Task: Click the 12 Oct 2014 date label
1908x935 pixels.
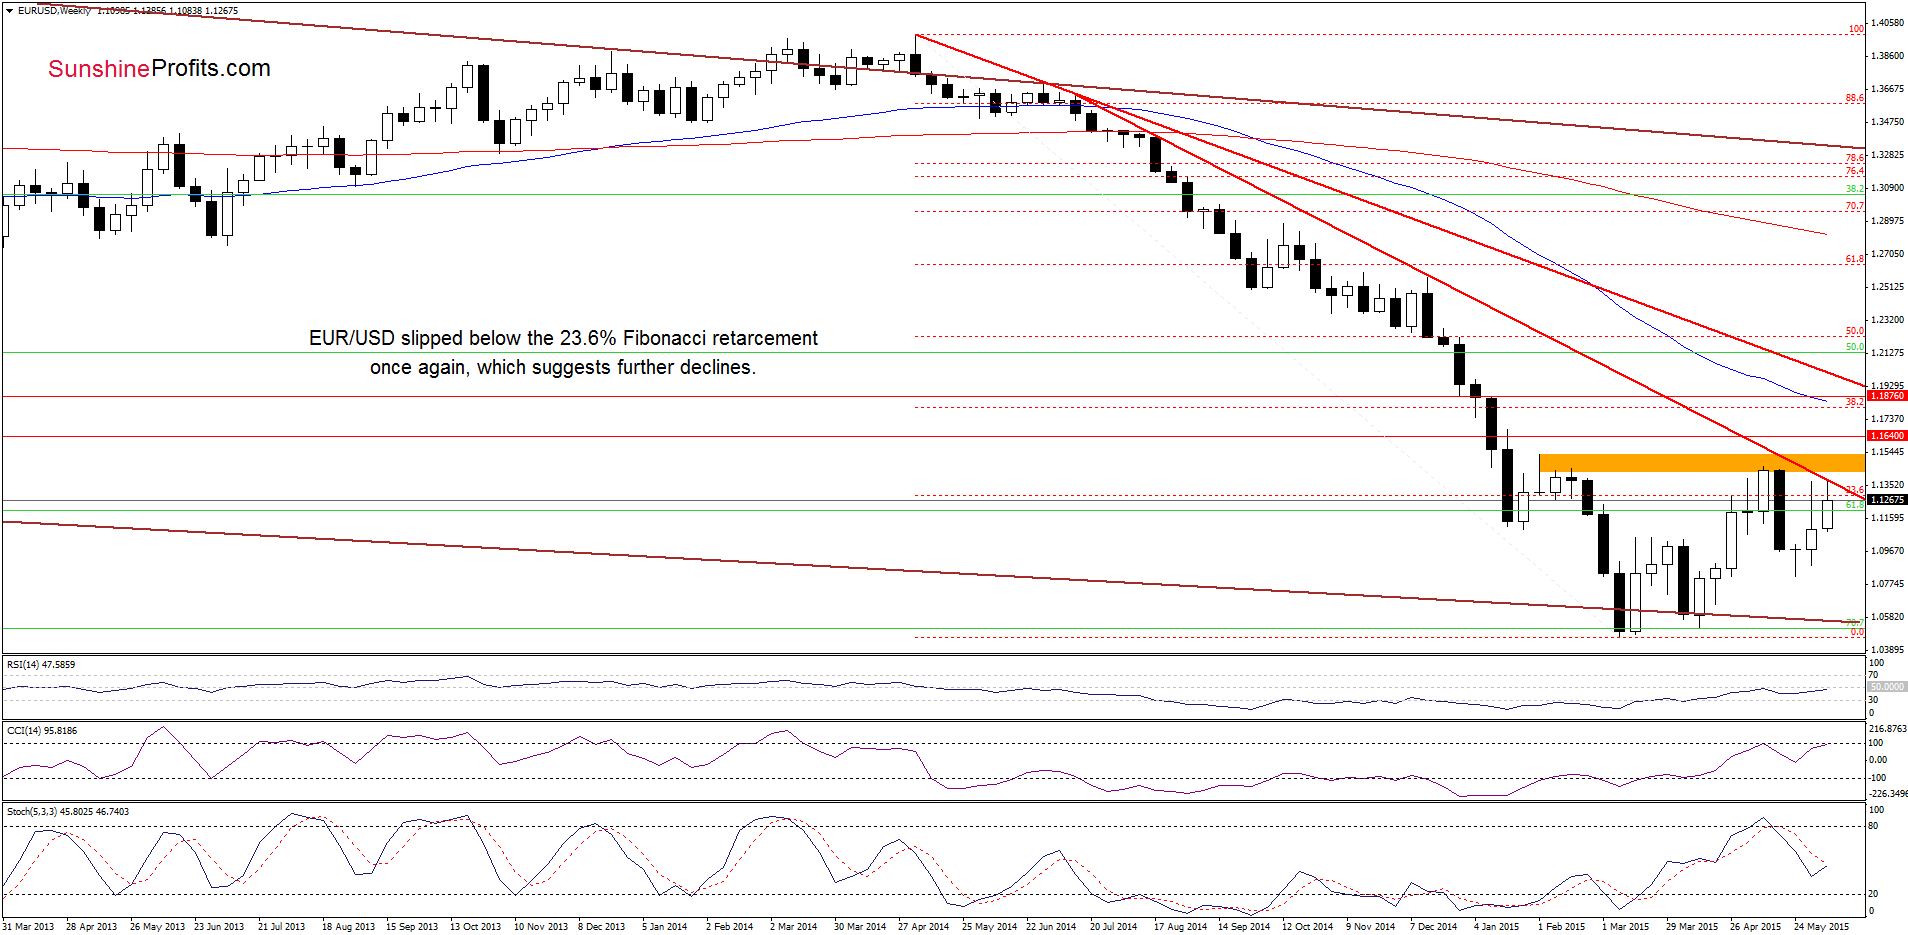Action: 1308,927
